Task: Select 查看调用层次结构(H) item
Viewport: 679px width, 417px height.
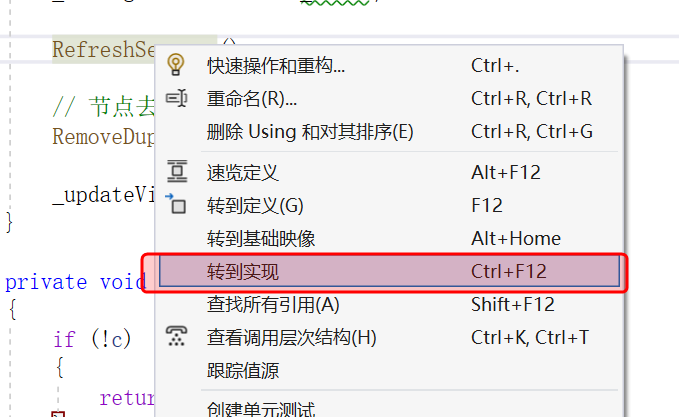Action: click(x=389, y=337)
